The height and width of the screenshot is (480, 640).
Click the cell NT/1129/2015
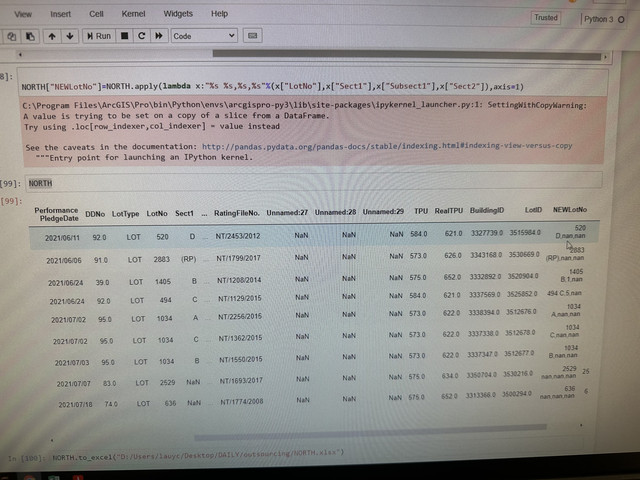click(x=240, y=298)
